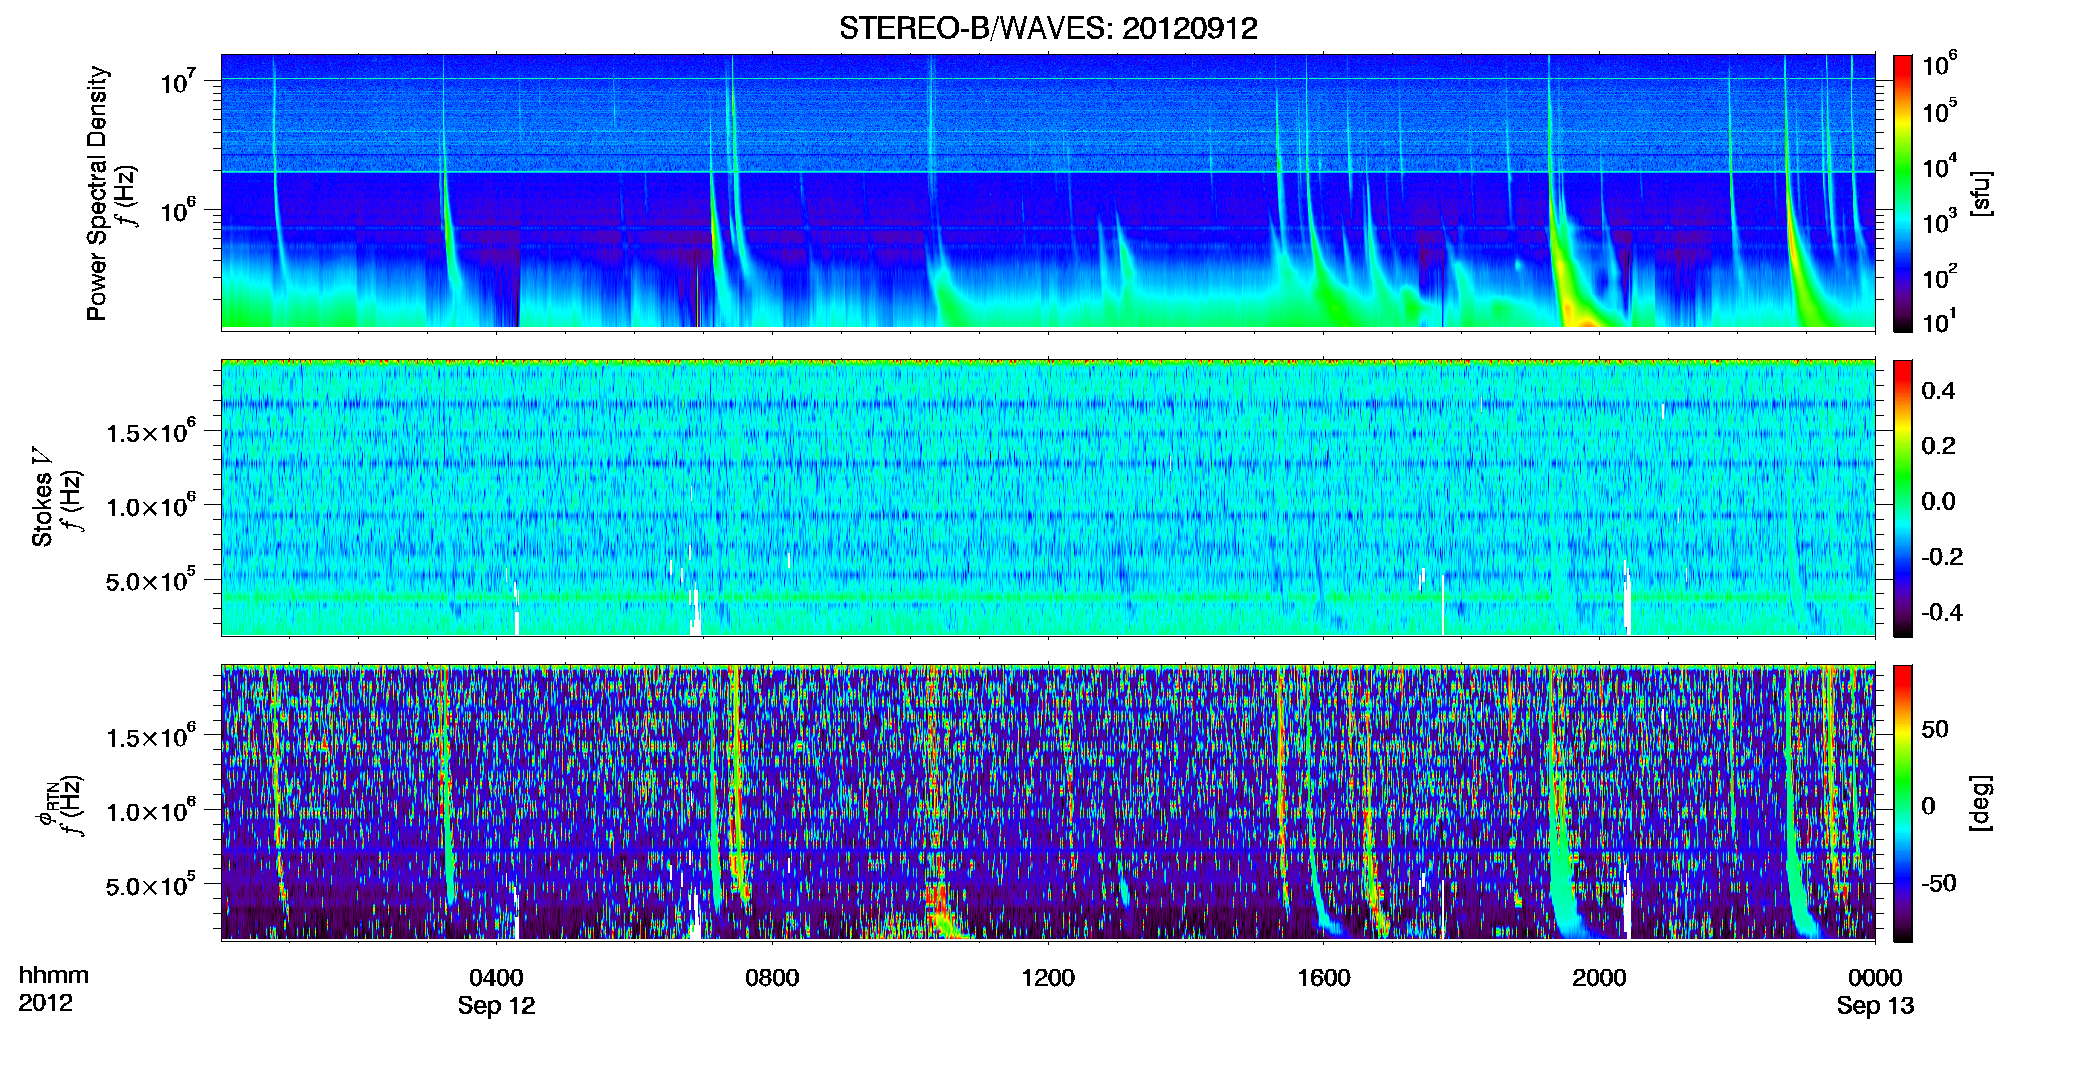Click the 2012 year label
2096x1080 pixels.
tap(45, 1003)
